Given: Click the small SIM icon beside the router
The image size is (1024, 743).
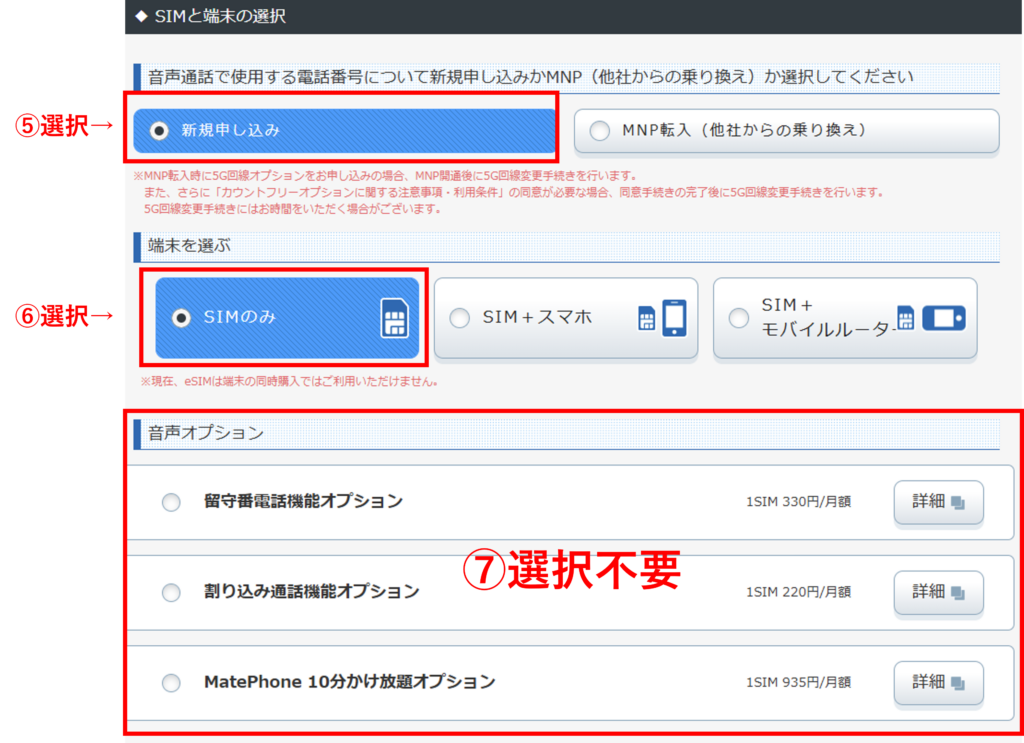Looking at the screenshot, I should (906, 318).
